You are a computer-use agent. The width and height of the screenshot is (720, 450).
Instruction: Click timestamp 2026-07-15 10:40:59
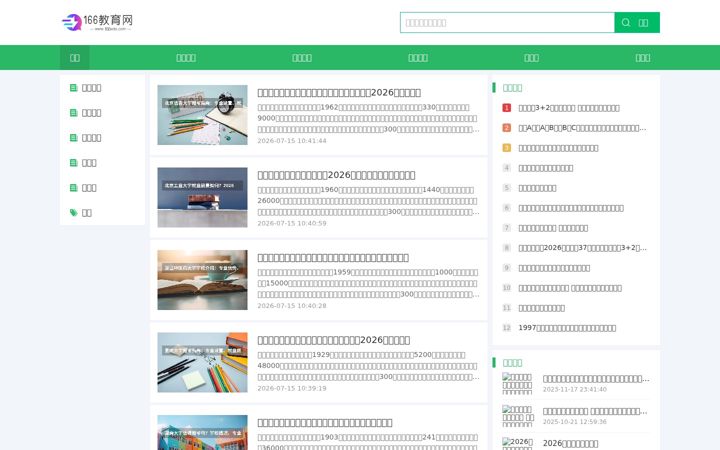(292, 224)
